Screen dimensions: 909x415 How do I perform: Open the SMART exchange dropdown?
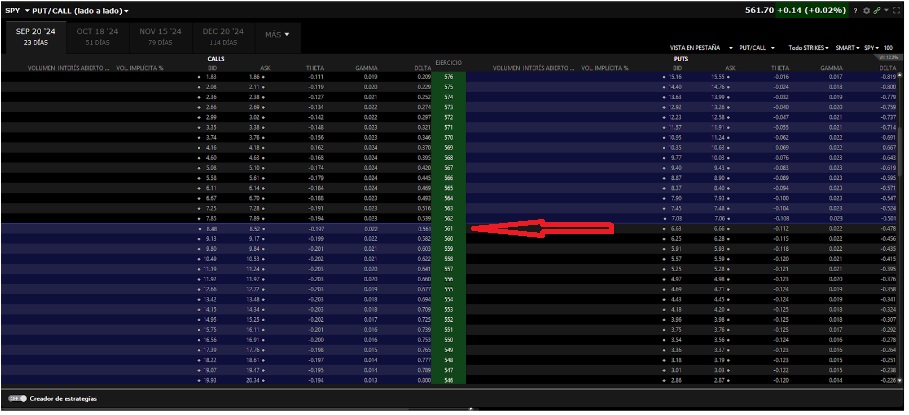[847, 47]
